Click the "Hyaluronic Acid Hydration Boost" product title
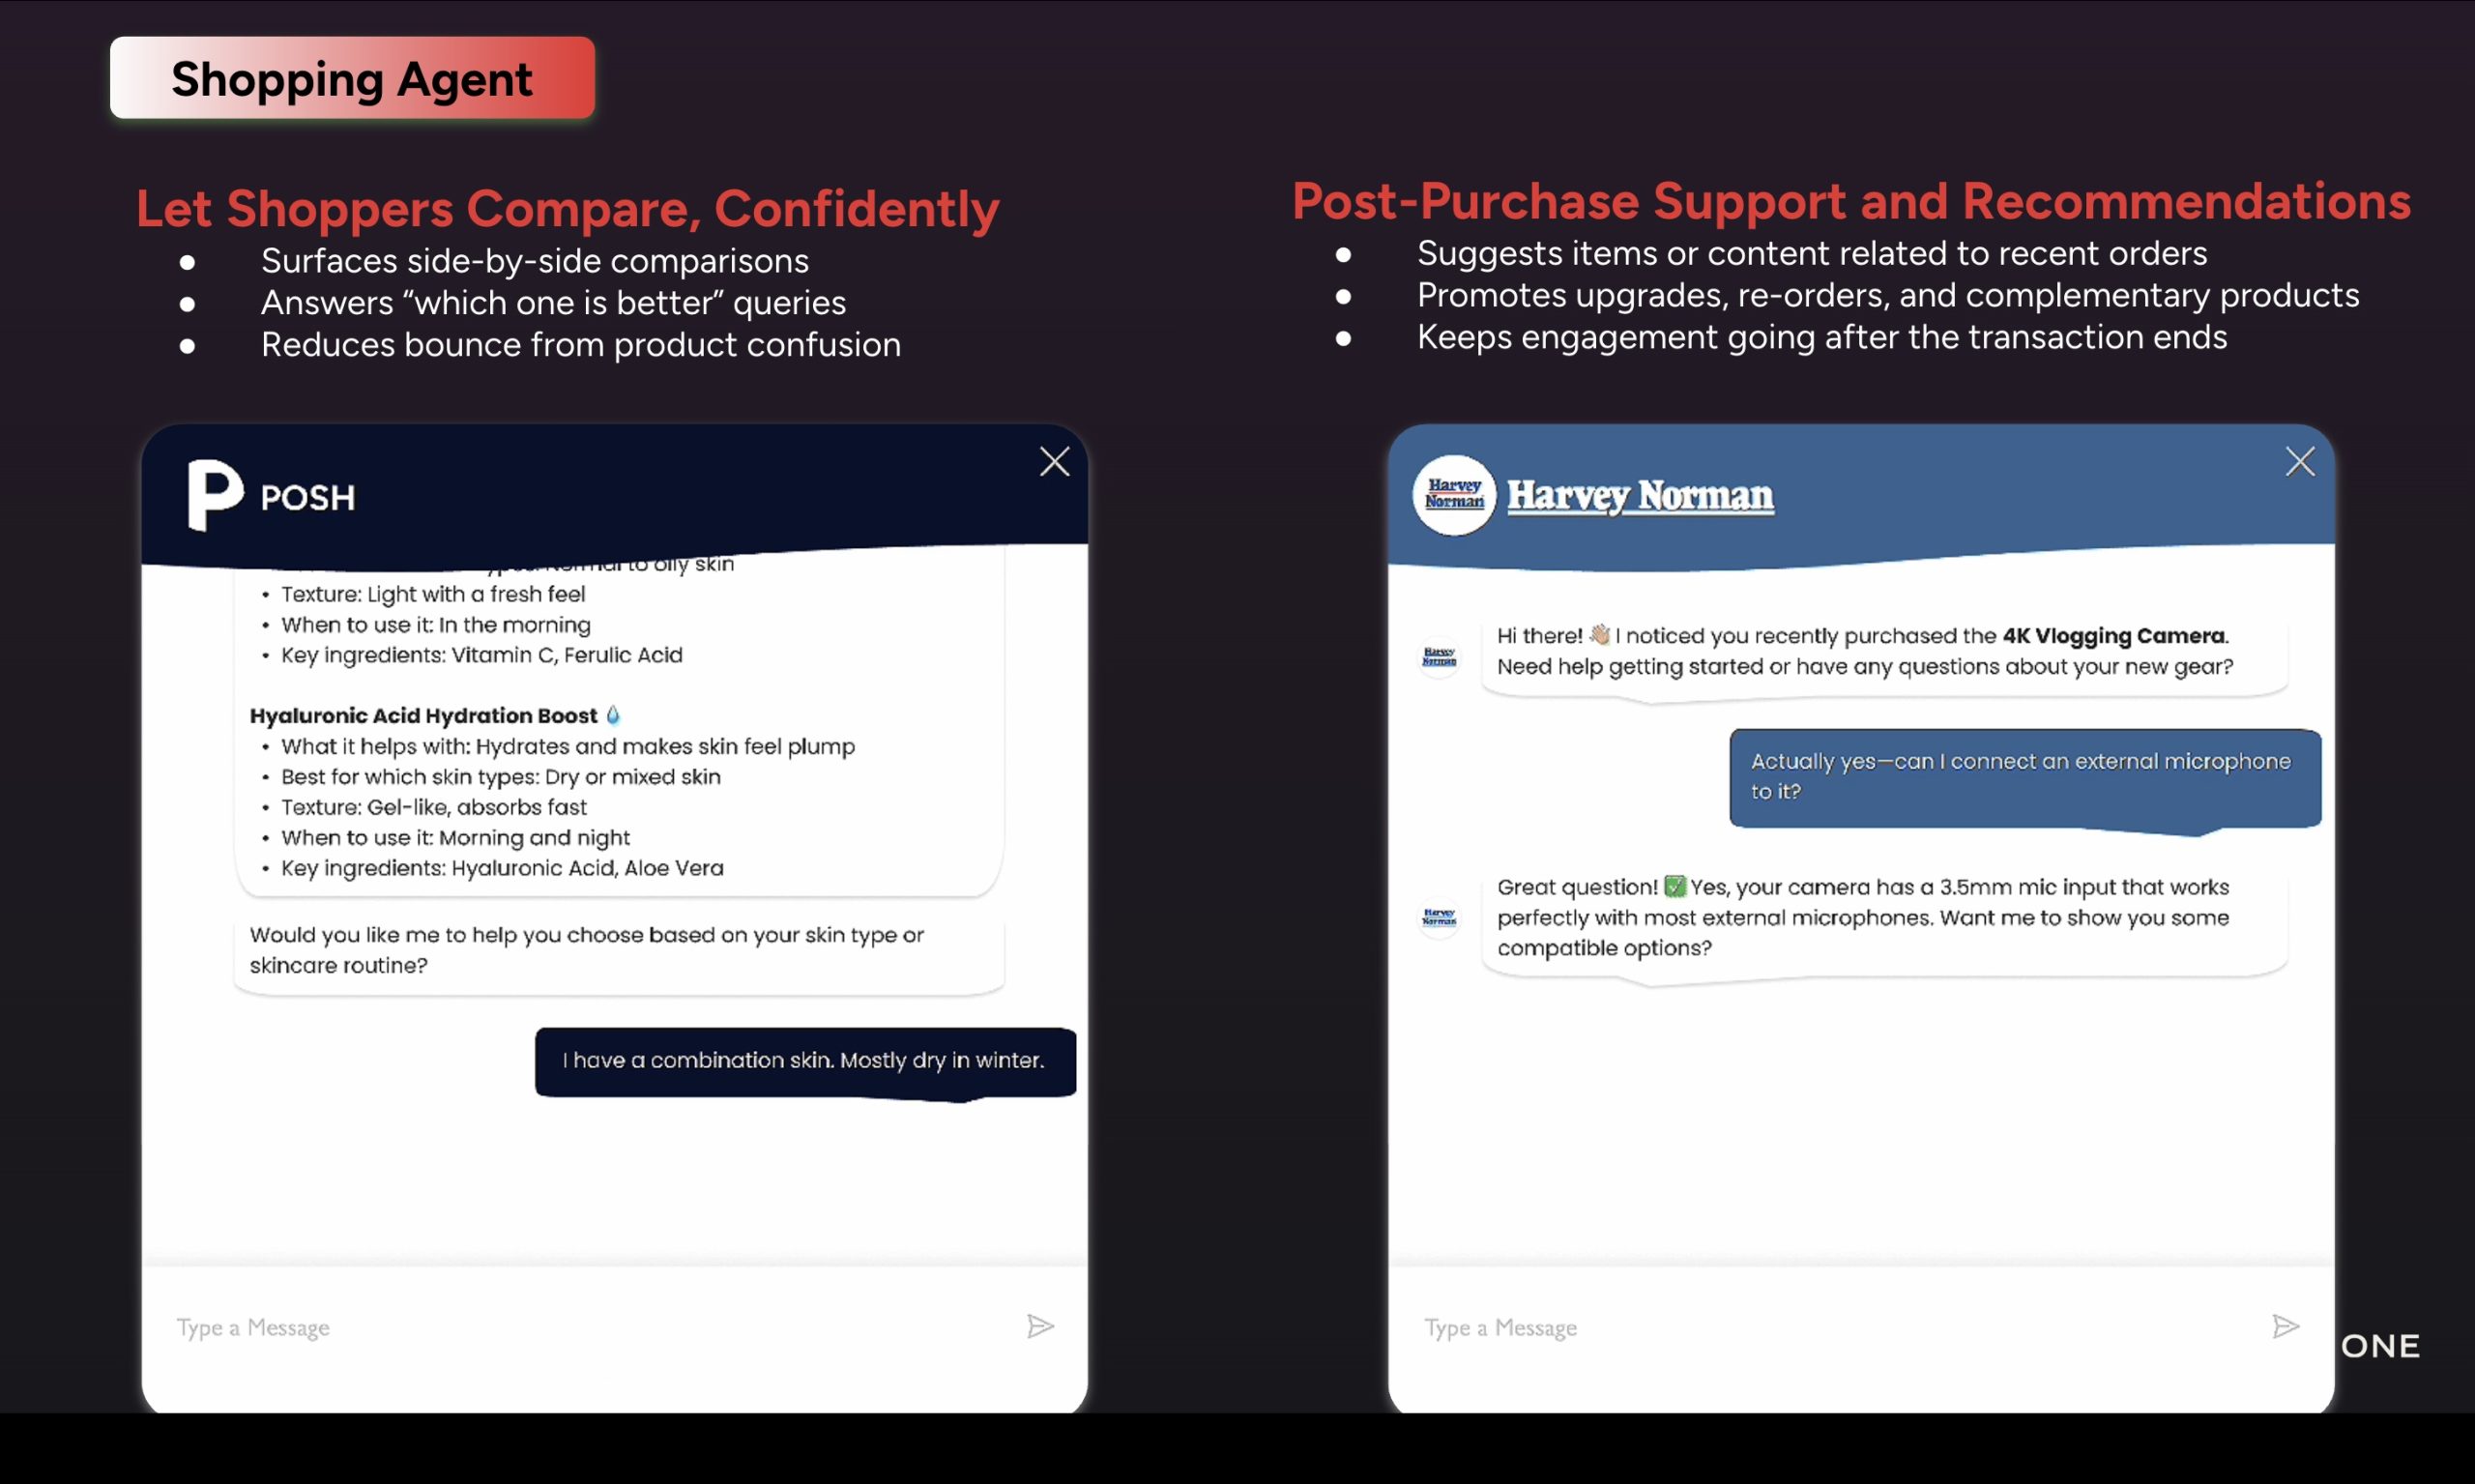This screenshot has width=2475, height=1484. [x=423, y=716]
